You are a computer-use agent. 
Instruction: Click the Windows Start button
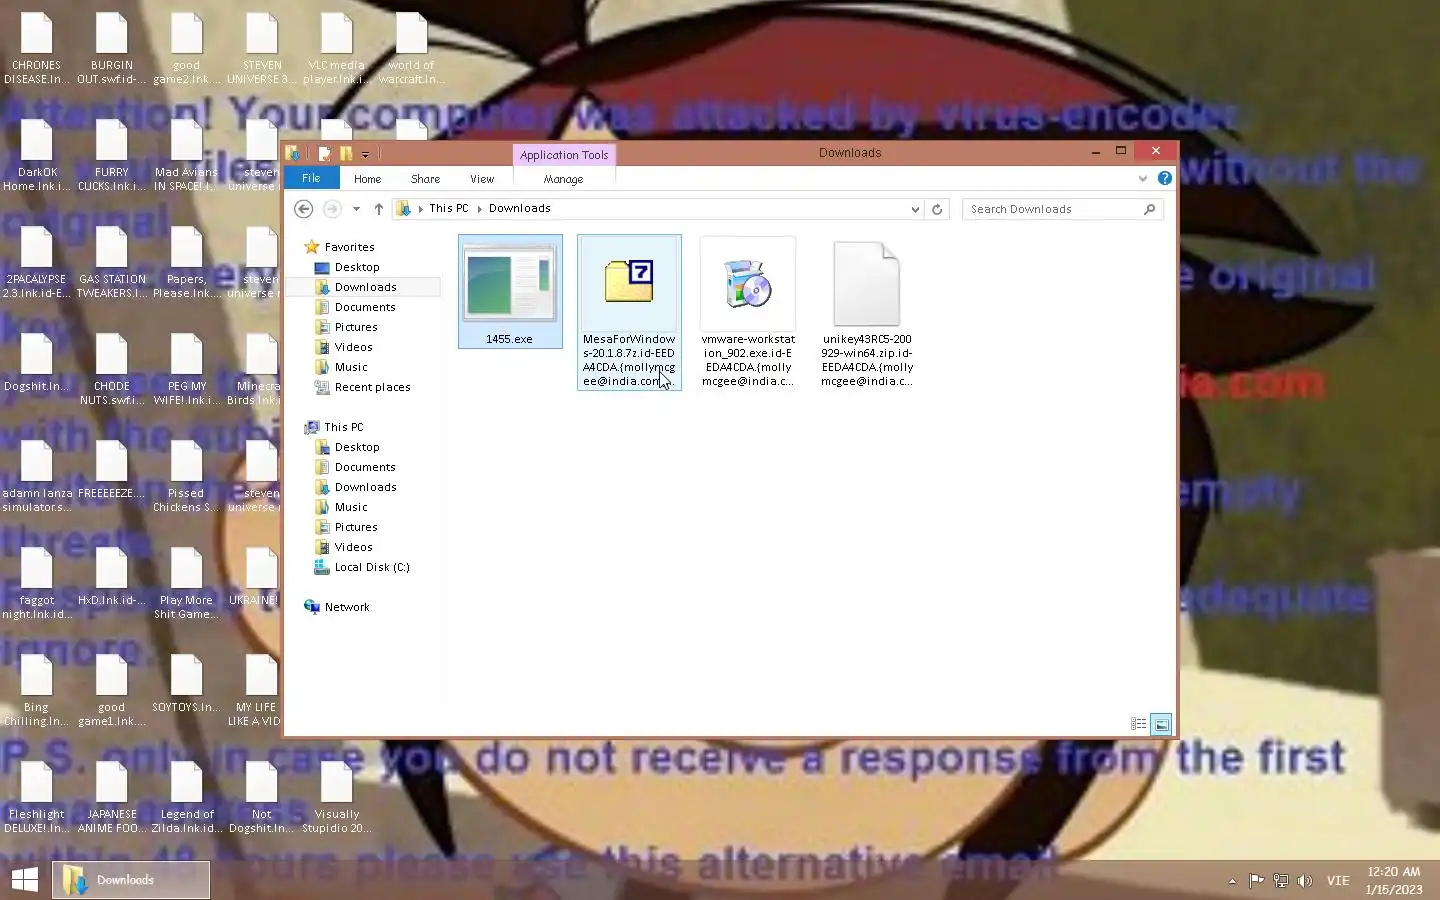25,880
